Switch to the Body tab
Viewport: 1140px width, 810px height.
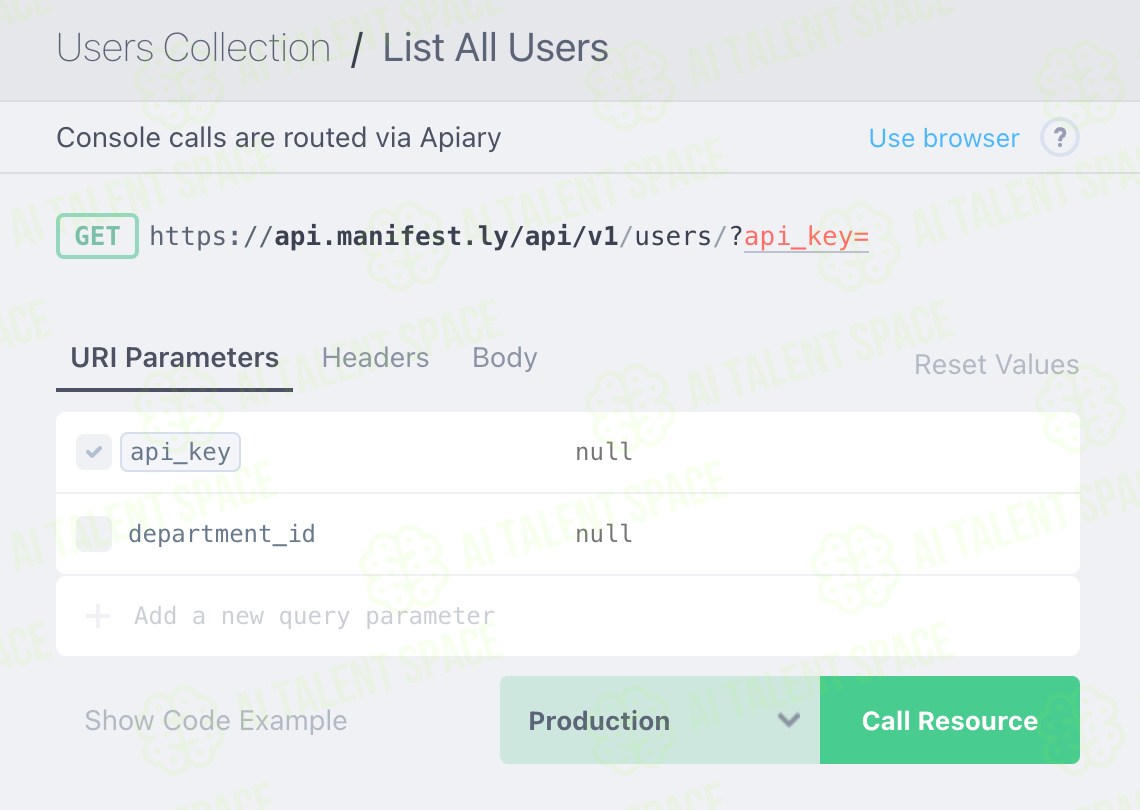coord(505,358)
